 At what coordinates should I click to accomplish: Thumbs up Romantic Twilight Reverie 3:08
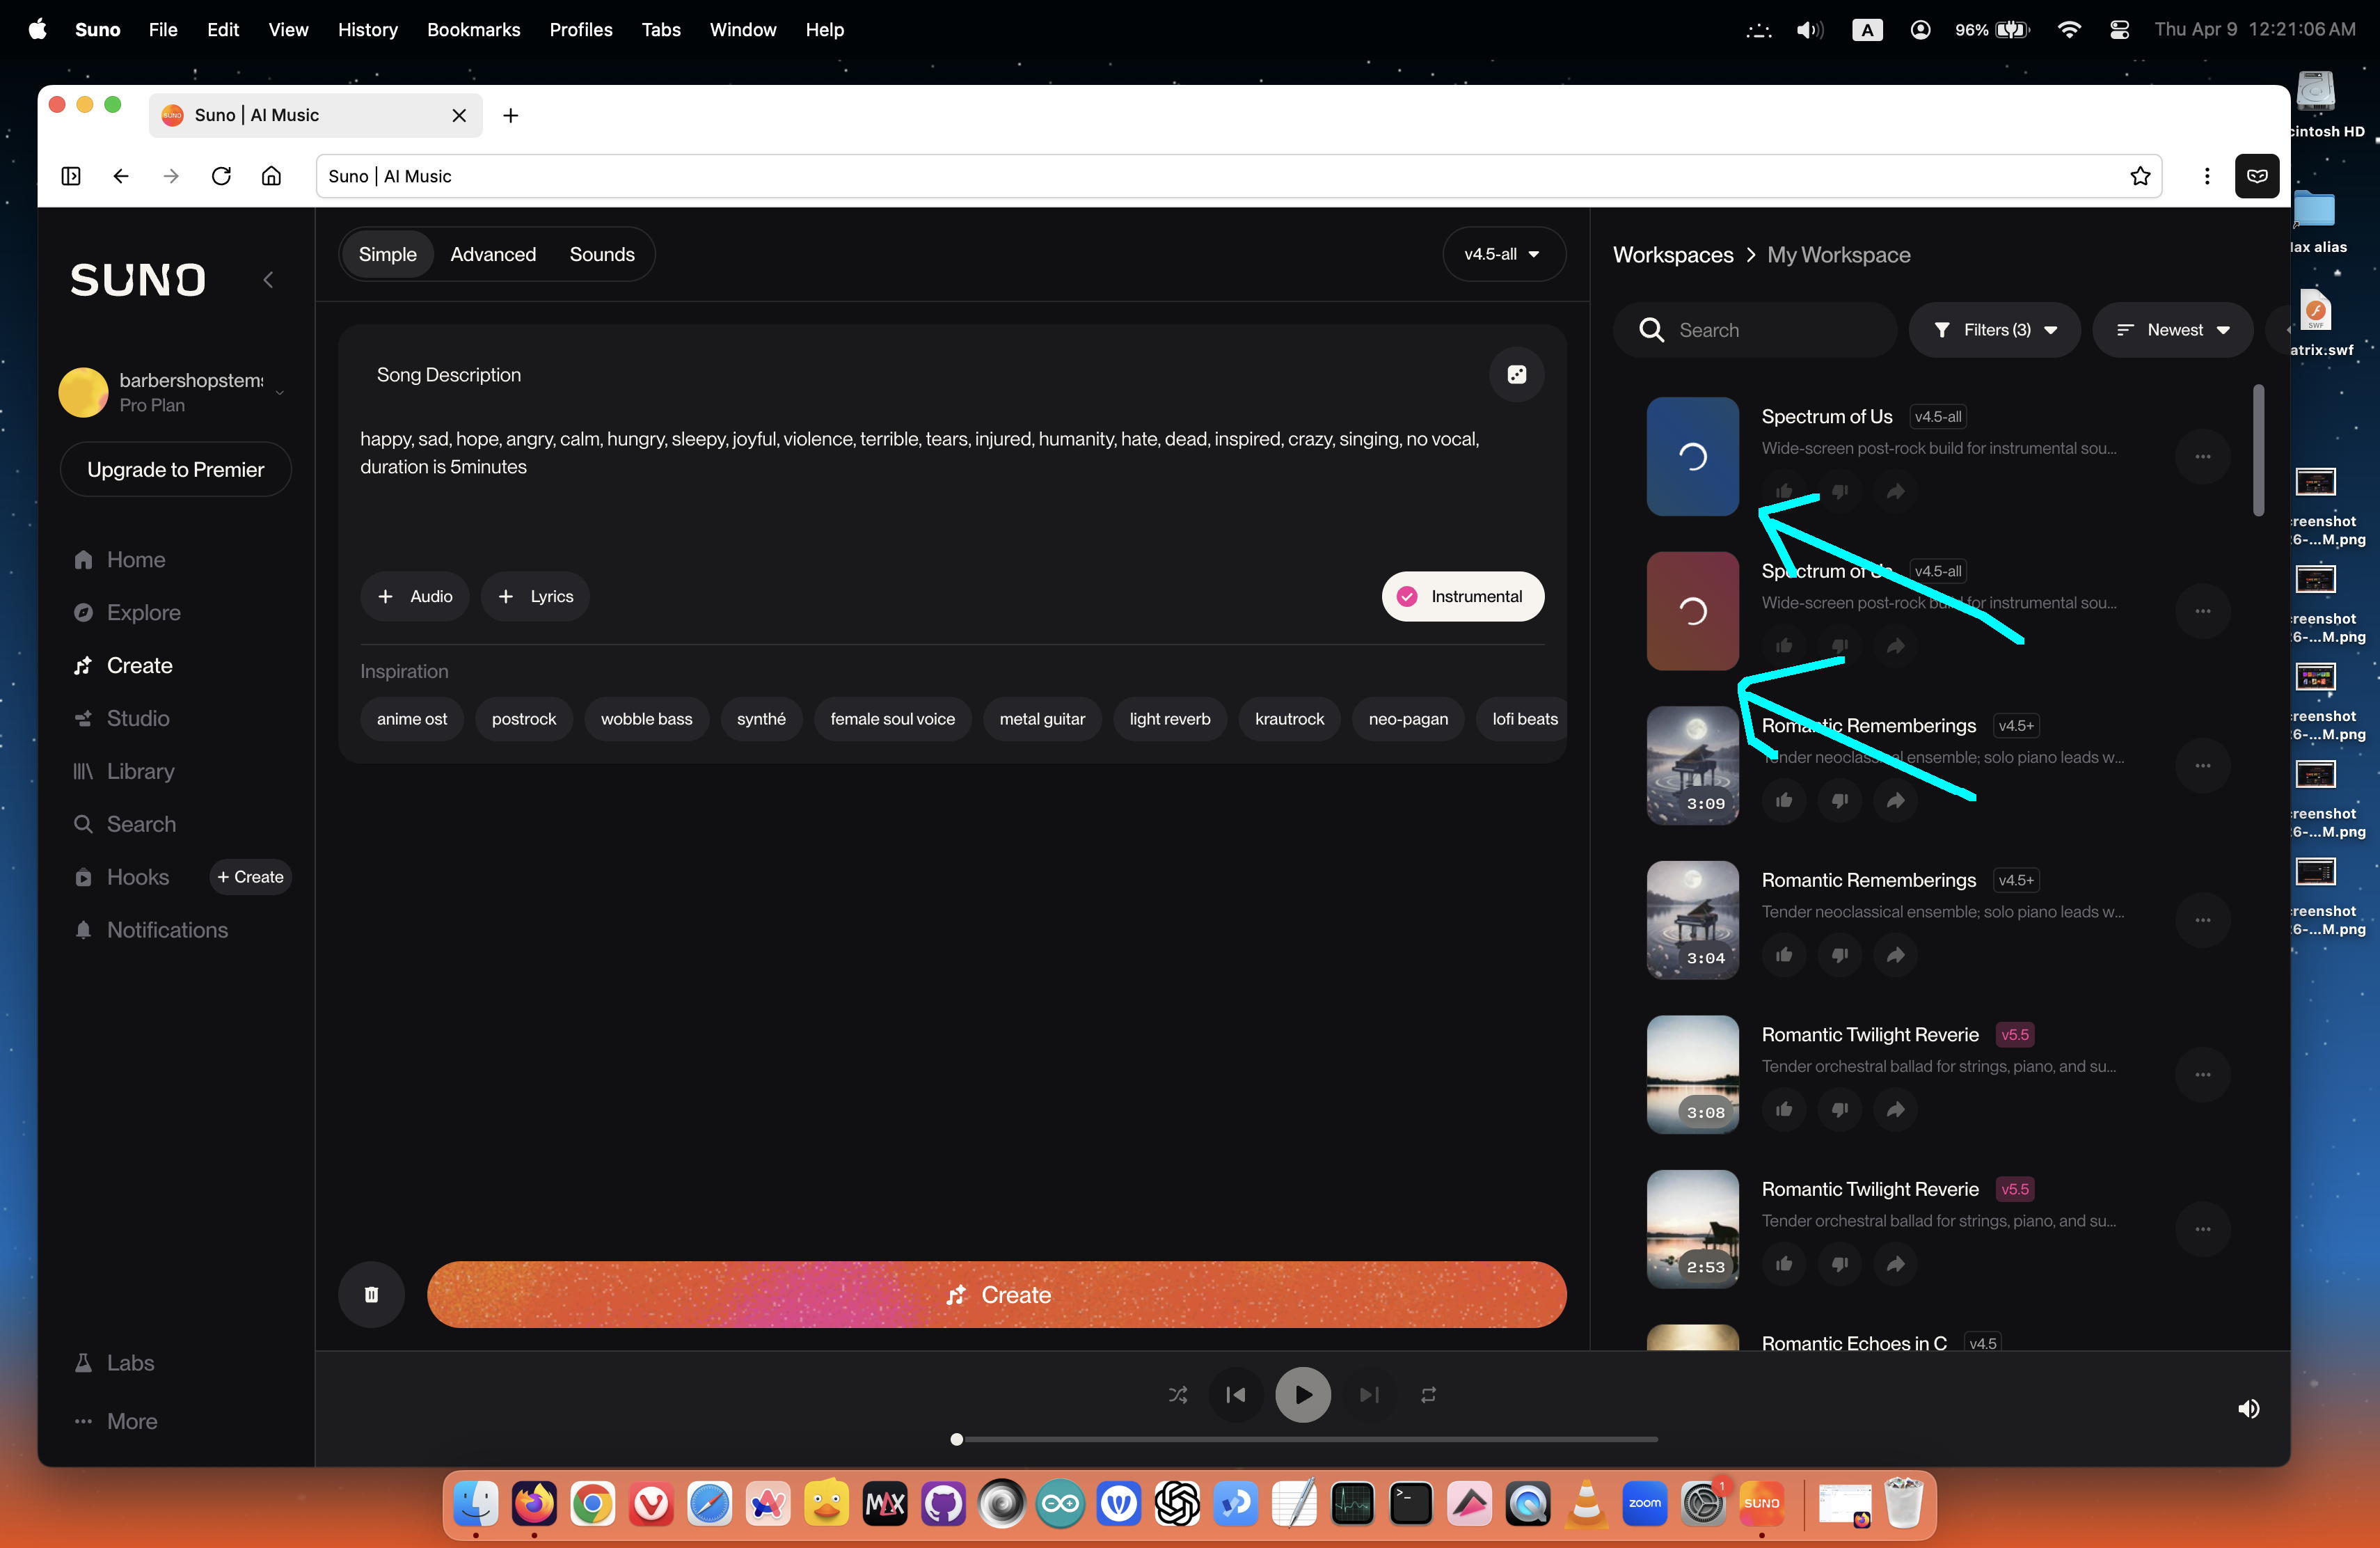[1783, 1109]
